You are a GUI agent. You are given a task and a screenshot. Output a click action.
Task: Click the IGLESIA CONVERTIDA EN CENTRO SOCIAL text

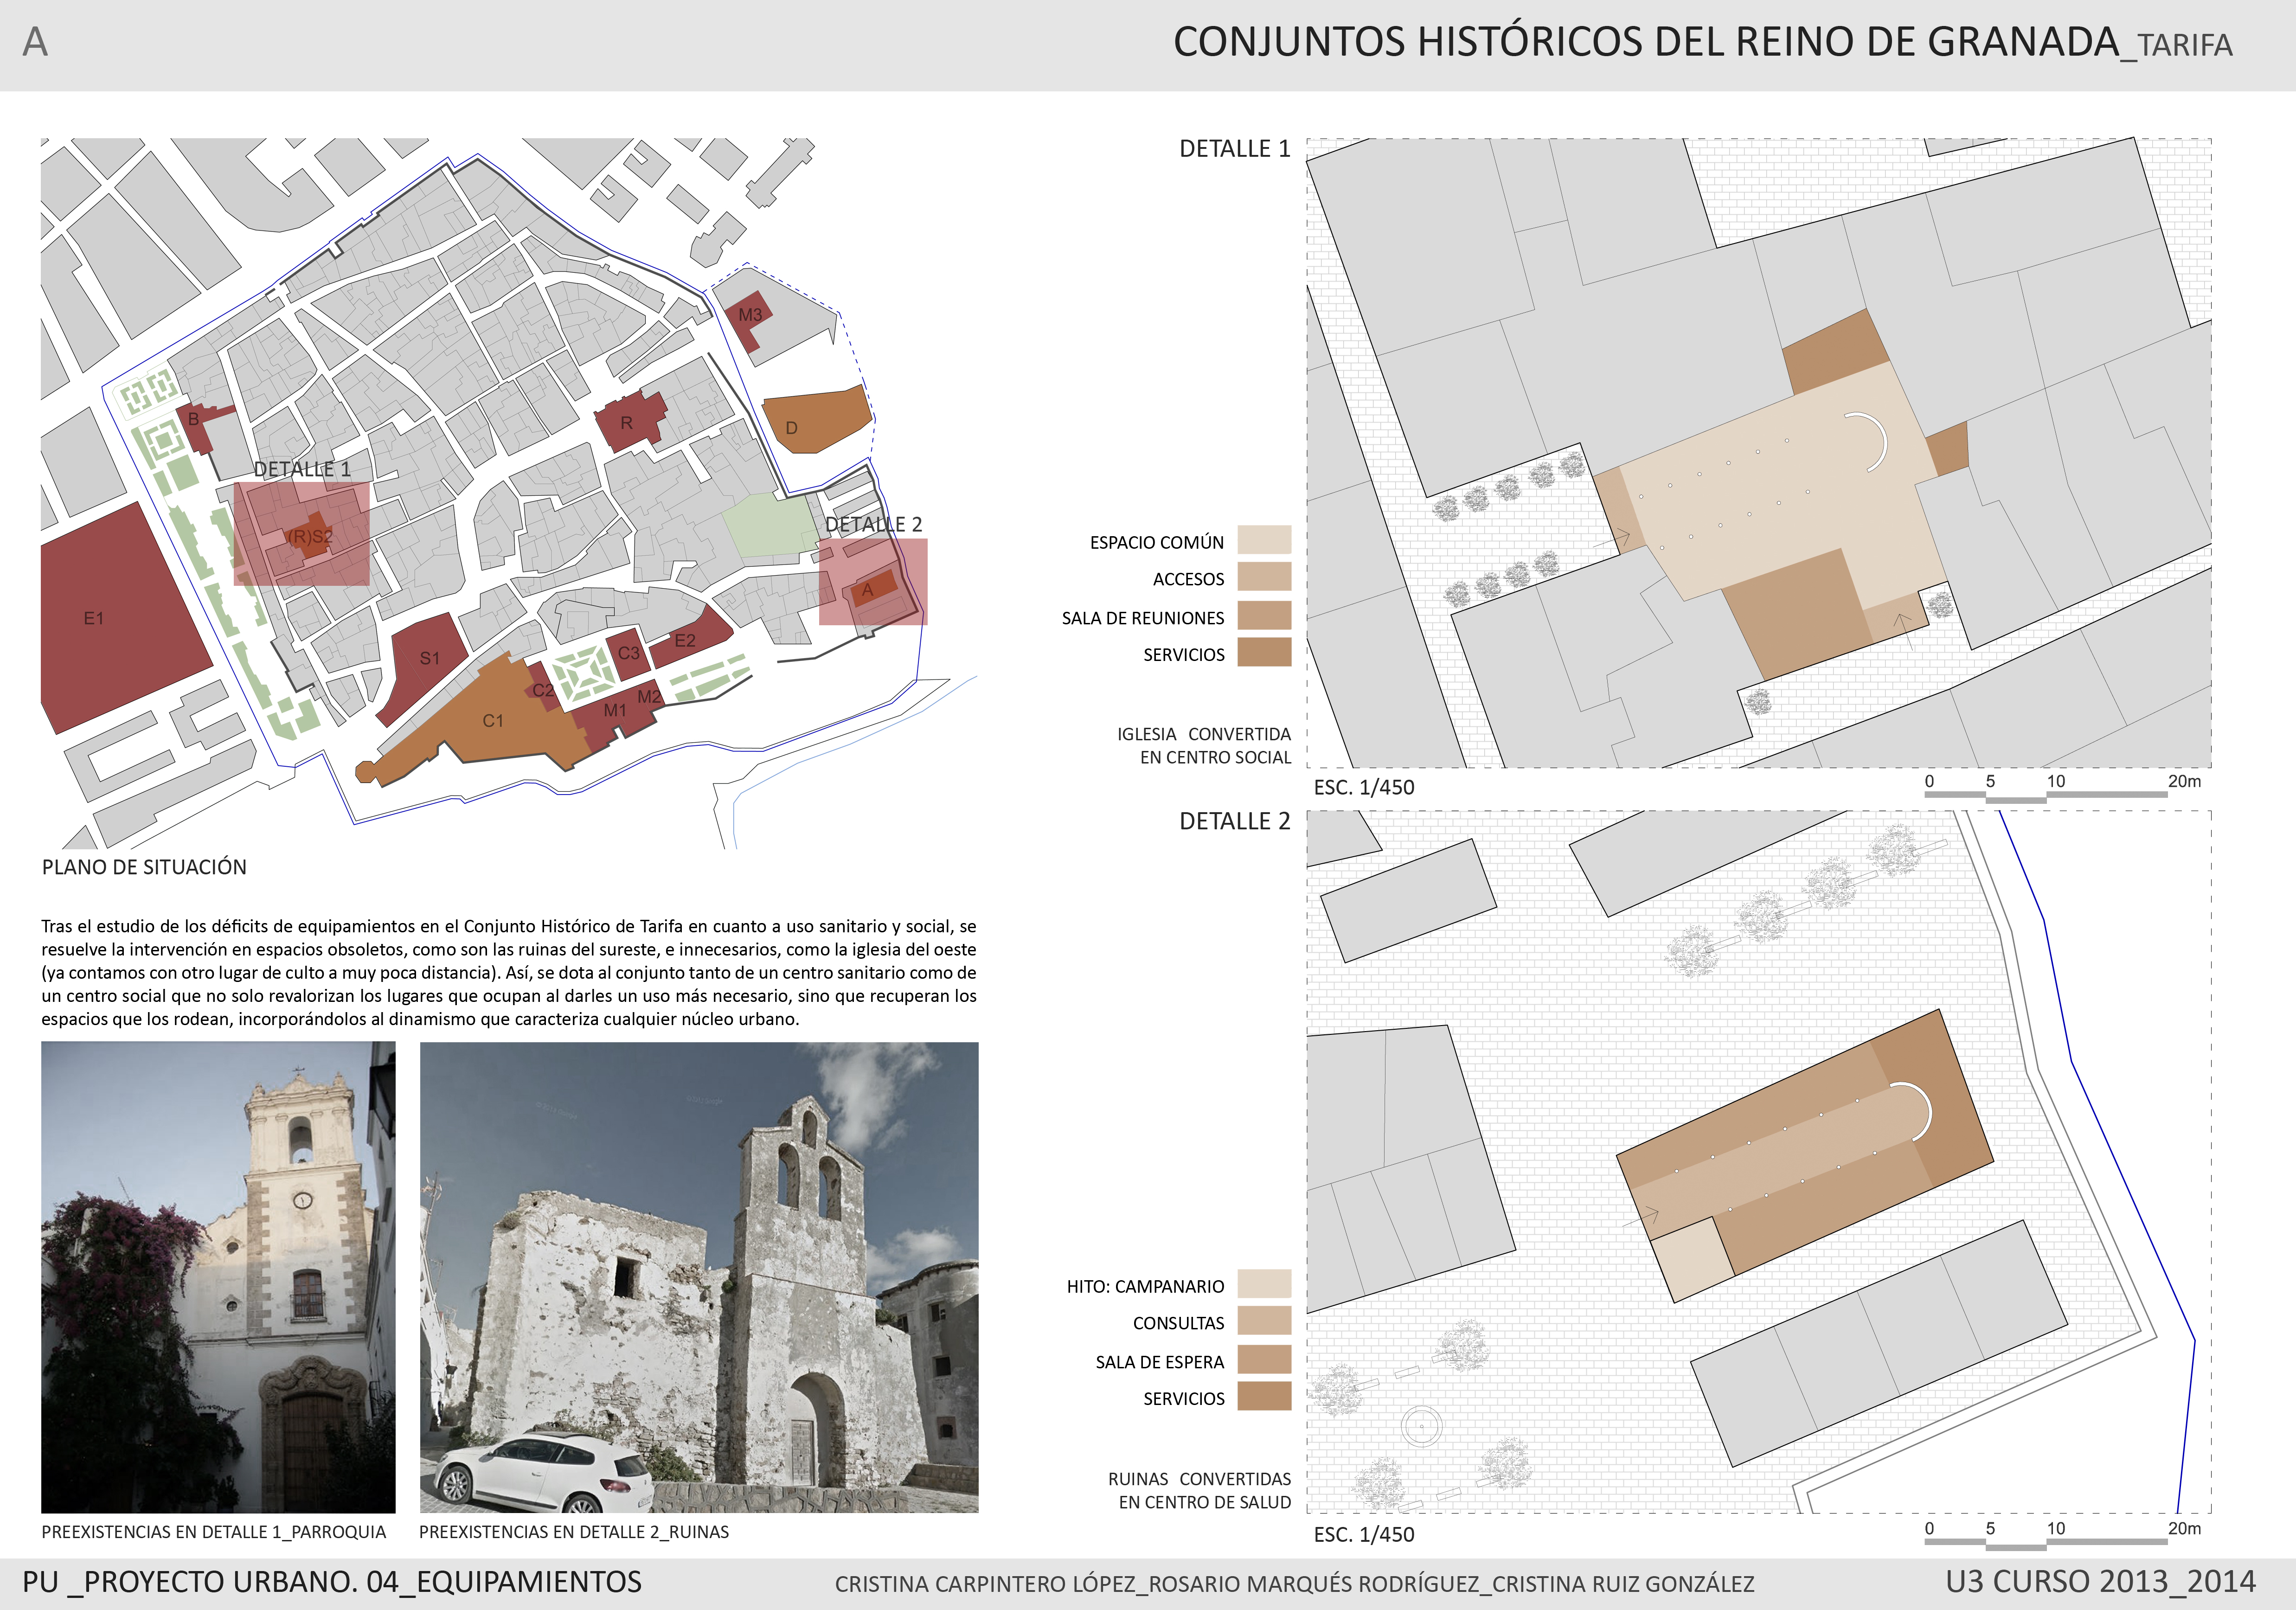[x=1204, y=746]
